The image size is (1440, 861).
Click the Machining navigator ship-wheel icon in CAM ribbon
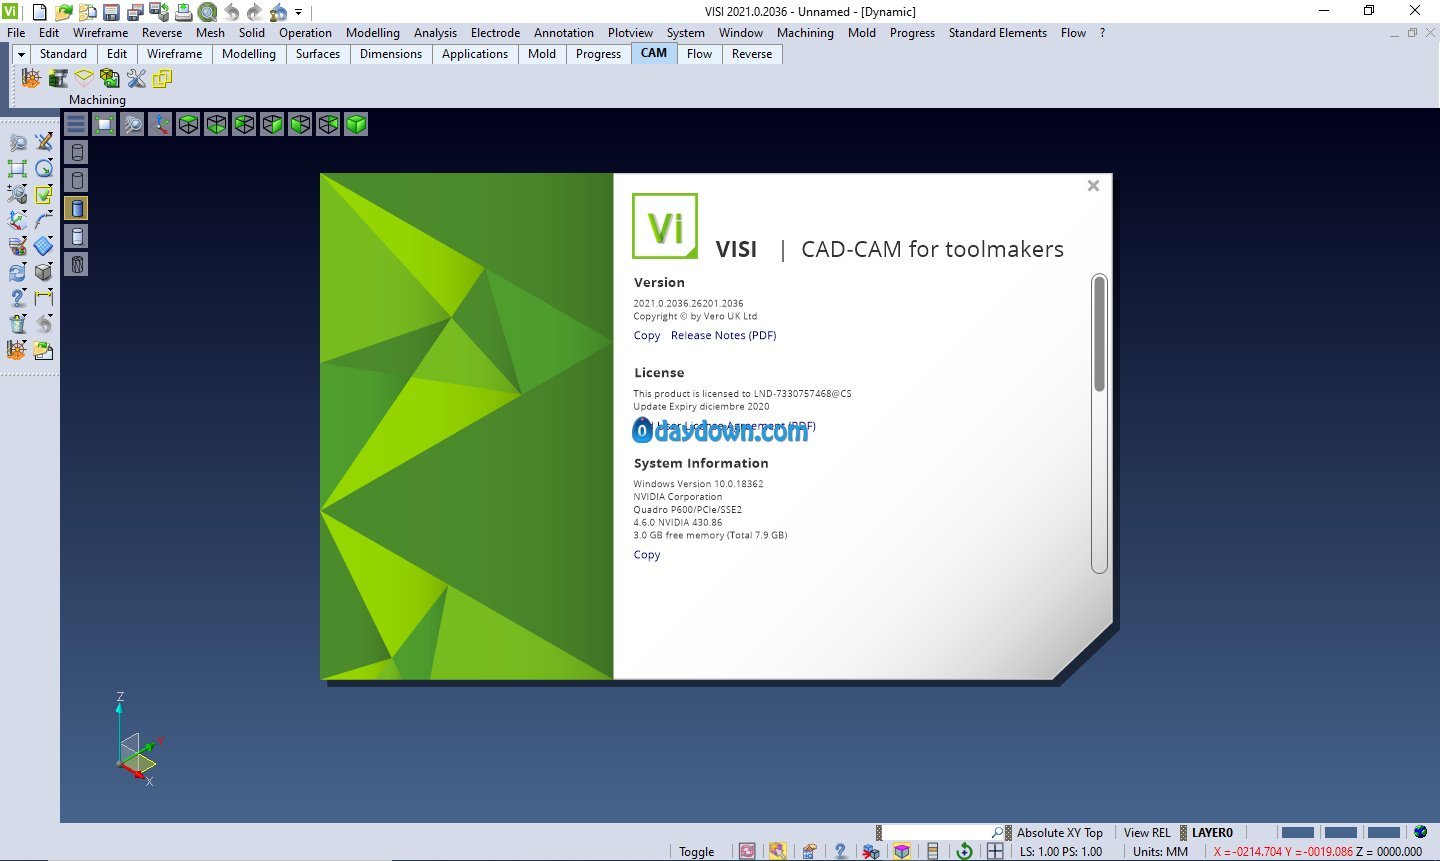[31, 78]
